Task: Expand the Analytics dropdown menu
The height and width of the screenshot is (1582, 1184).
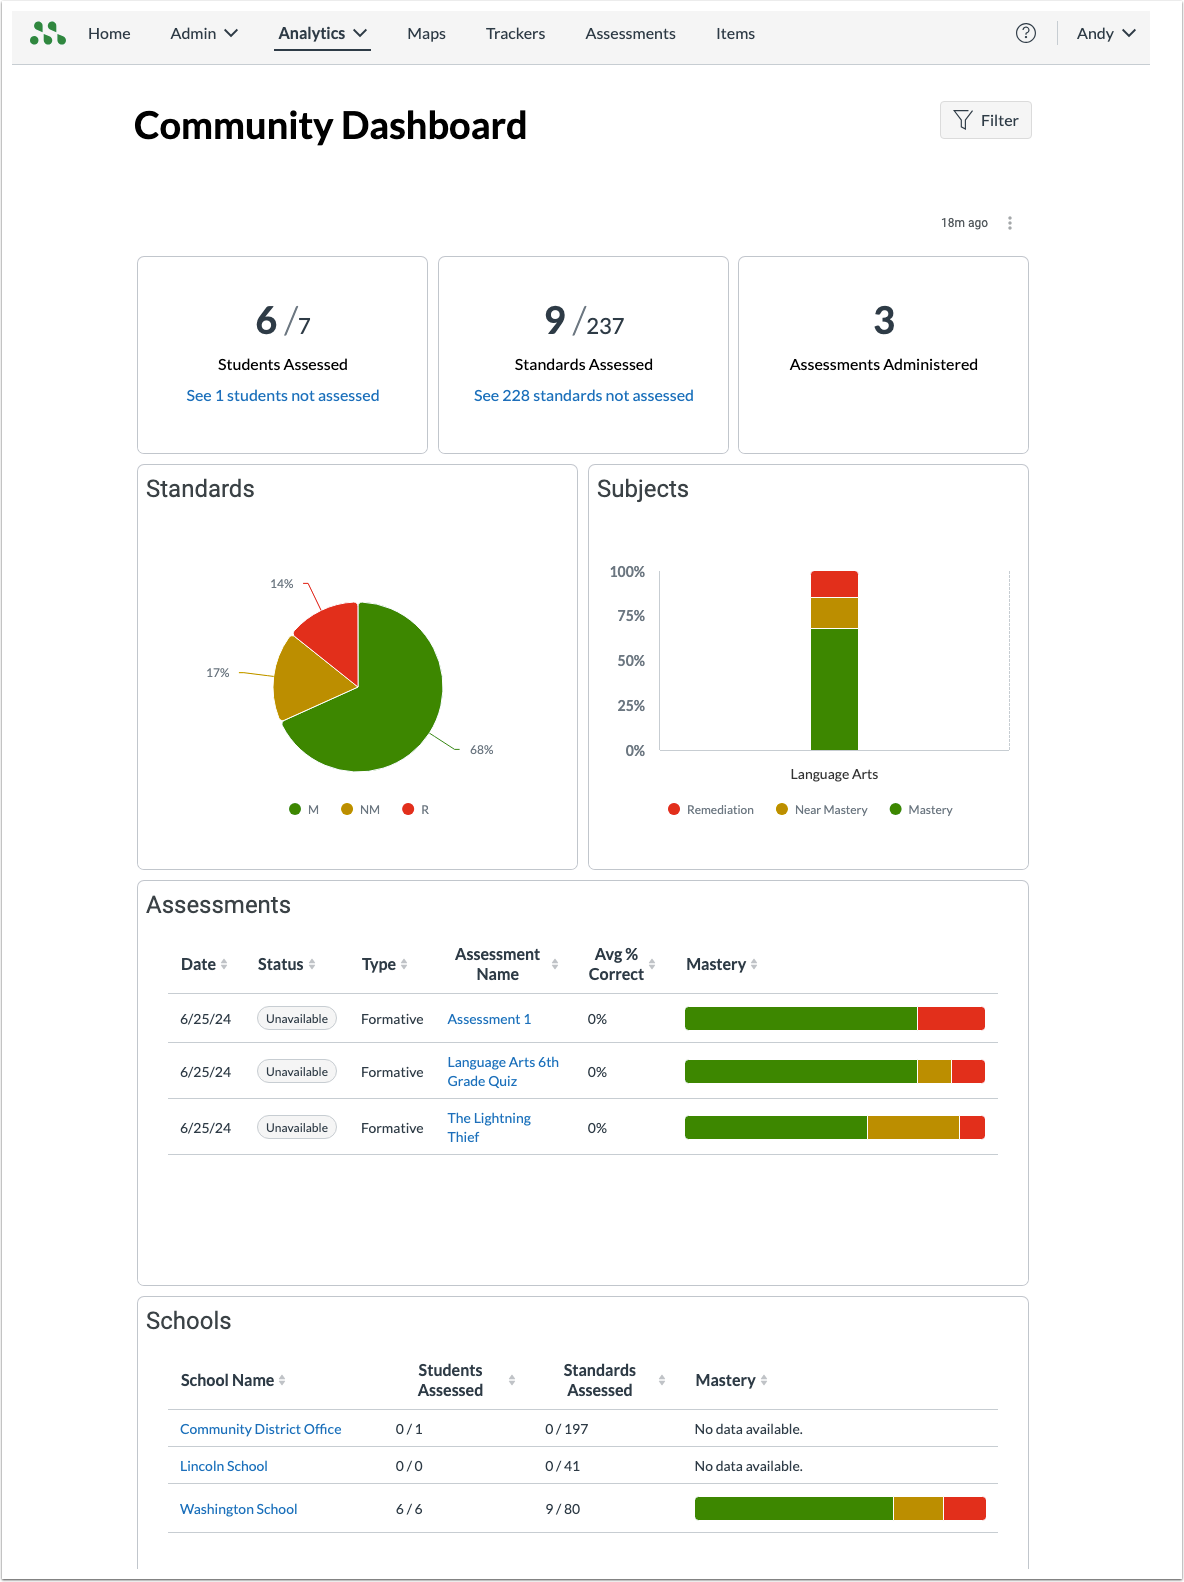Action: pos(323,33)
